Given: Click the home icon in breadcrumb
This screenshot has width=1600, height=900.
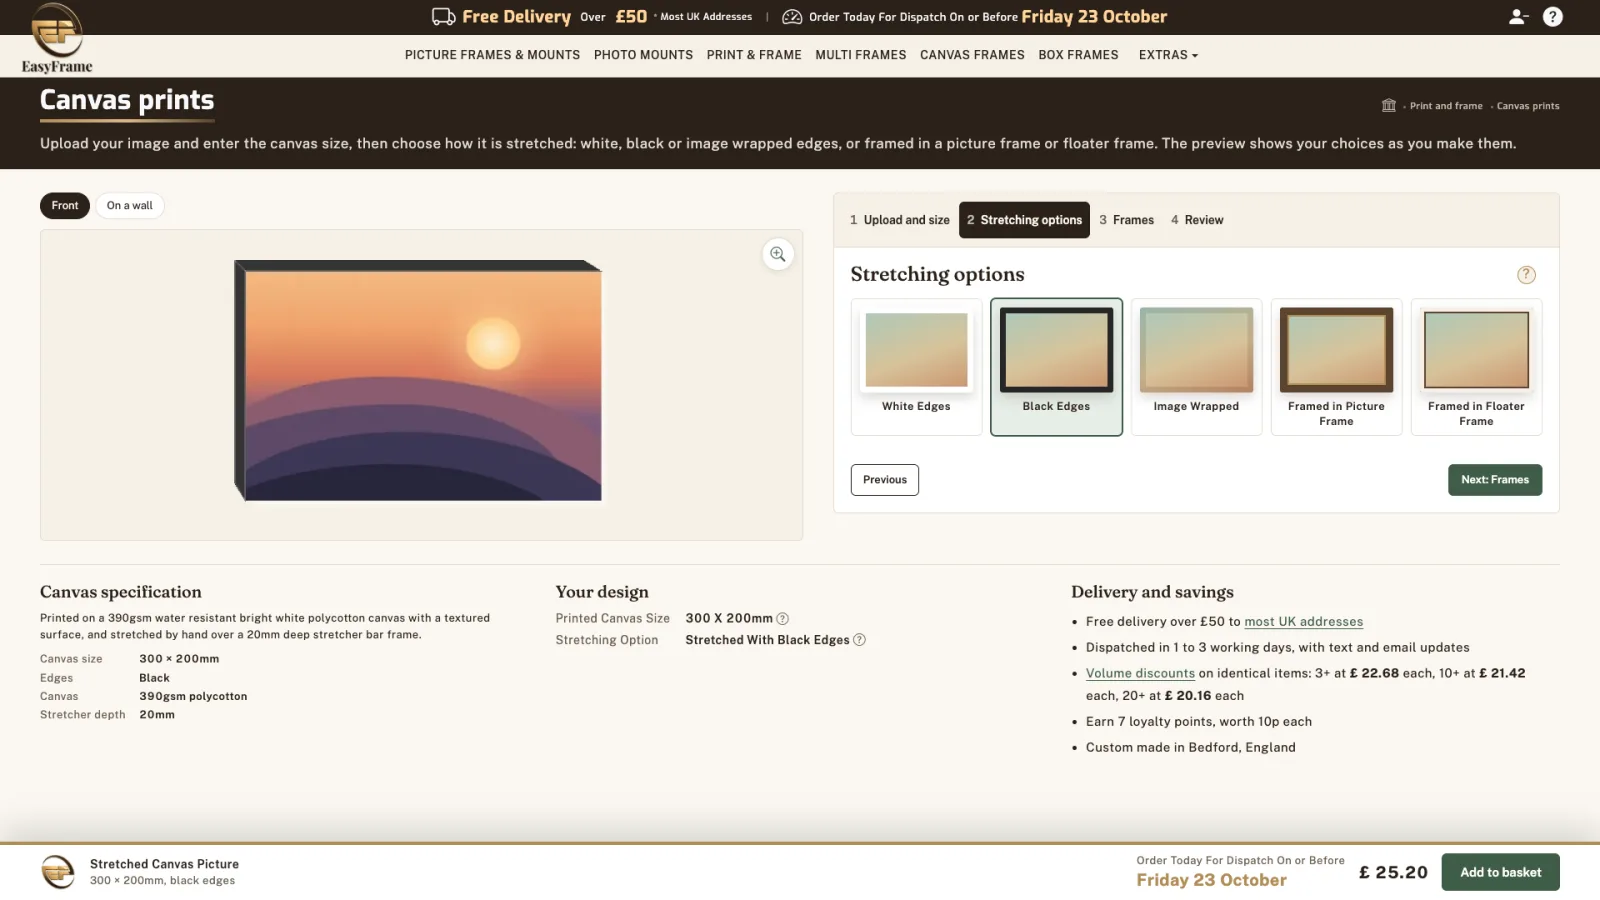Looking at the screenshot, I should 1389,105.
